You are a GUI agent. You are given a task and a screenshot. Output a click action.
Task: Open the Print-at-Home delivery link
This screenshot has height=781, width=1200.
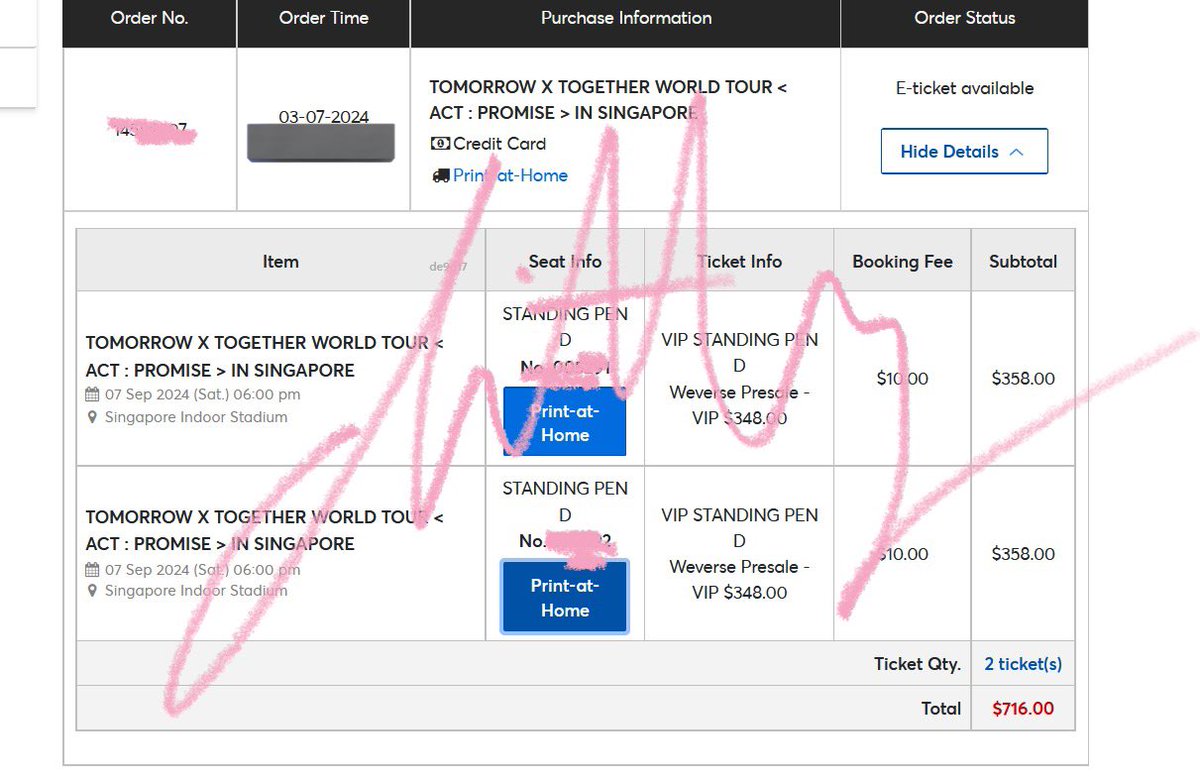[510, 175]
